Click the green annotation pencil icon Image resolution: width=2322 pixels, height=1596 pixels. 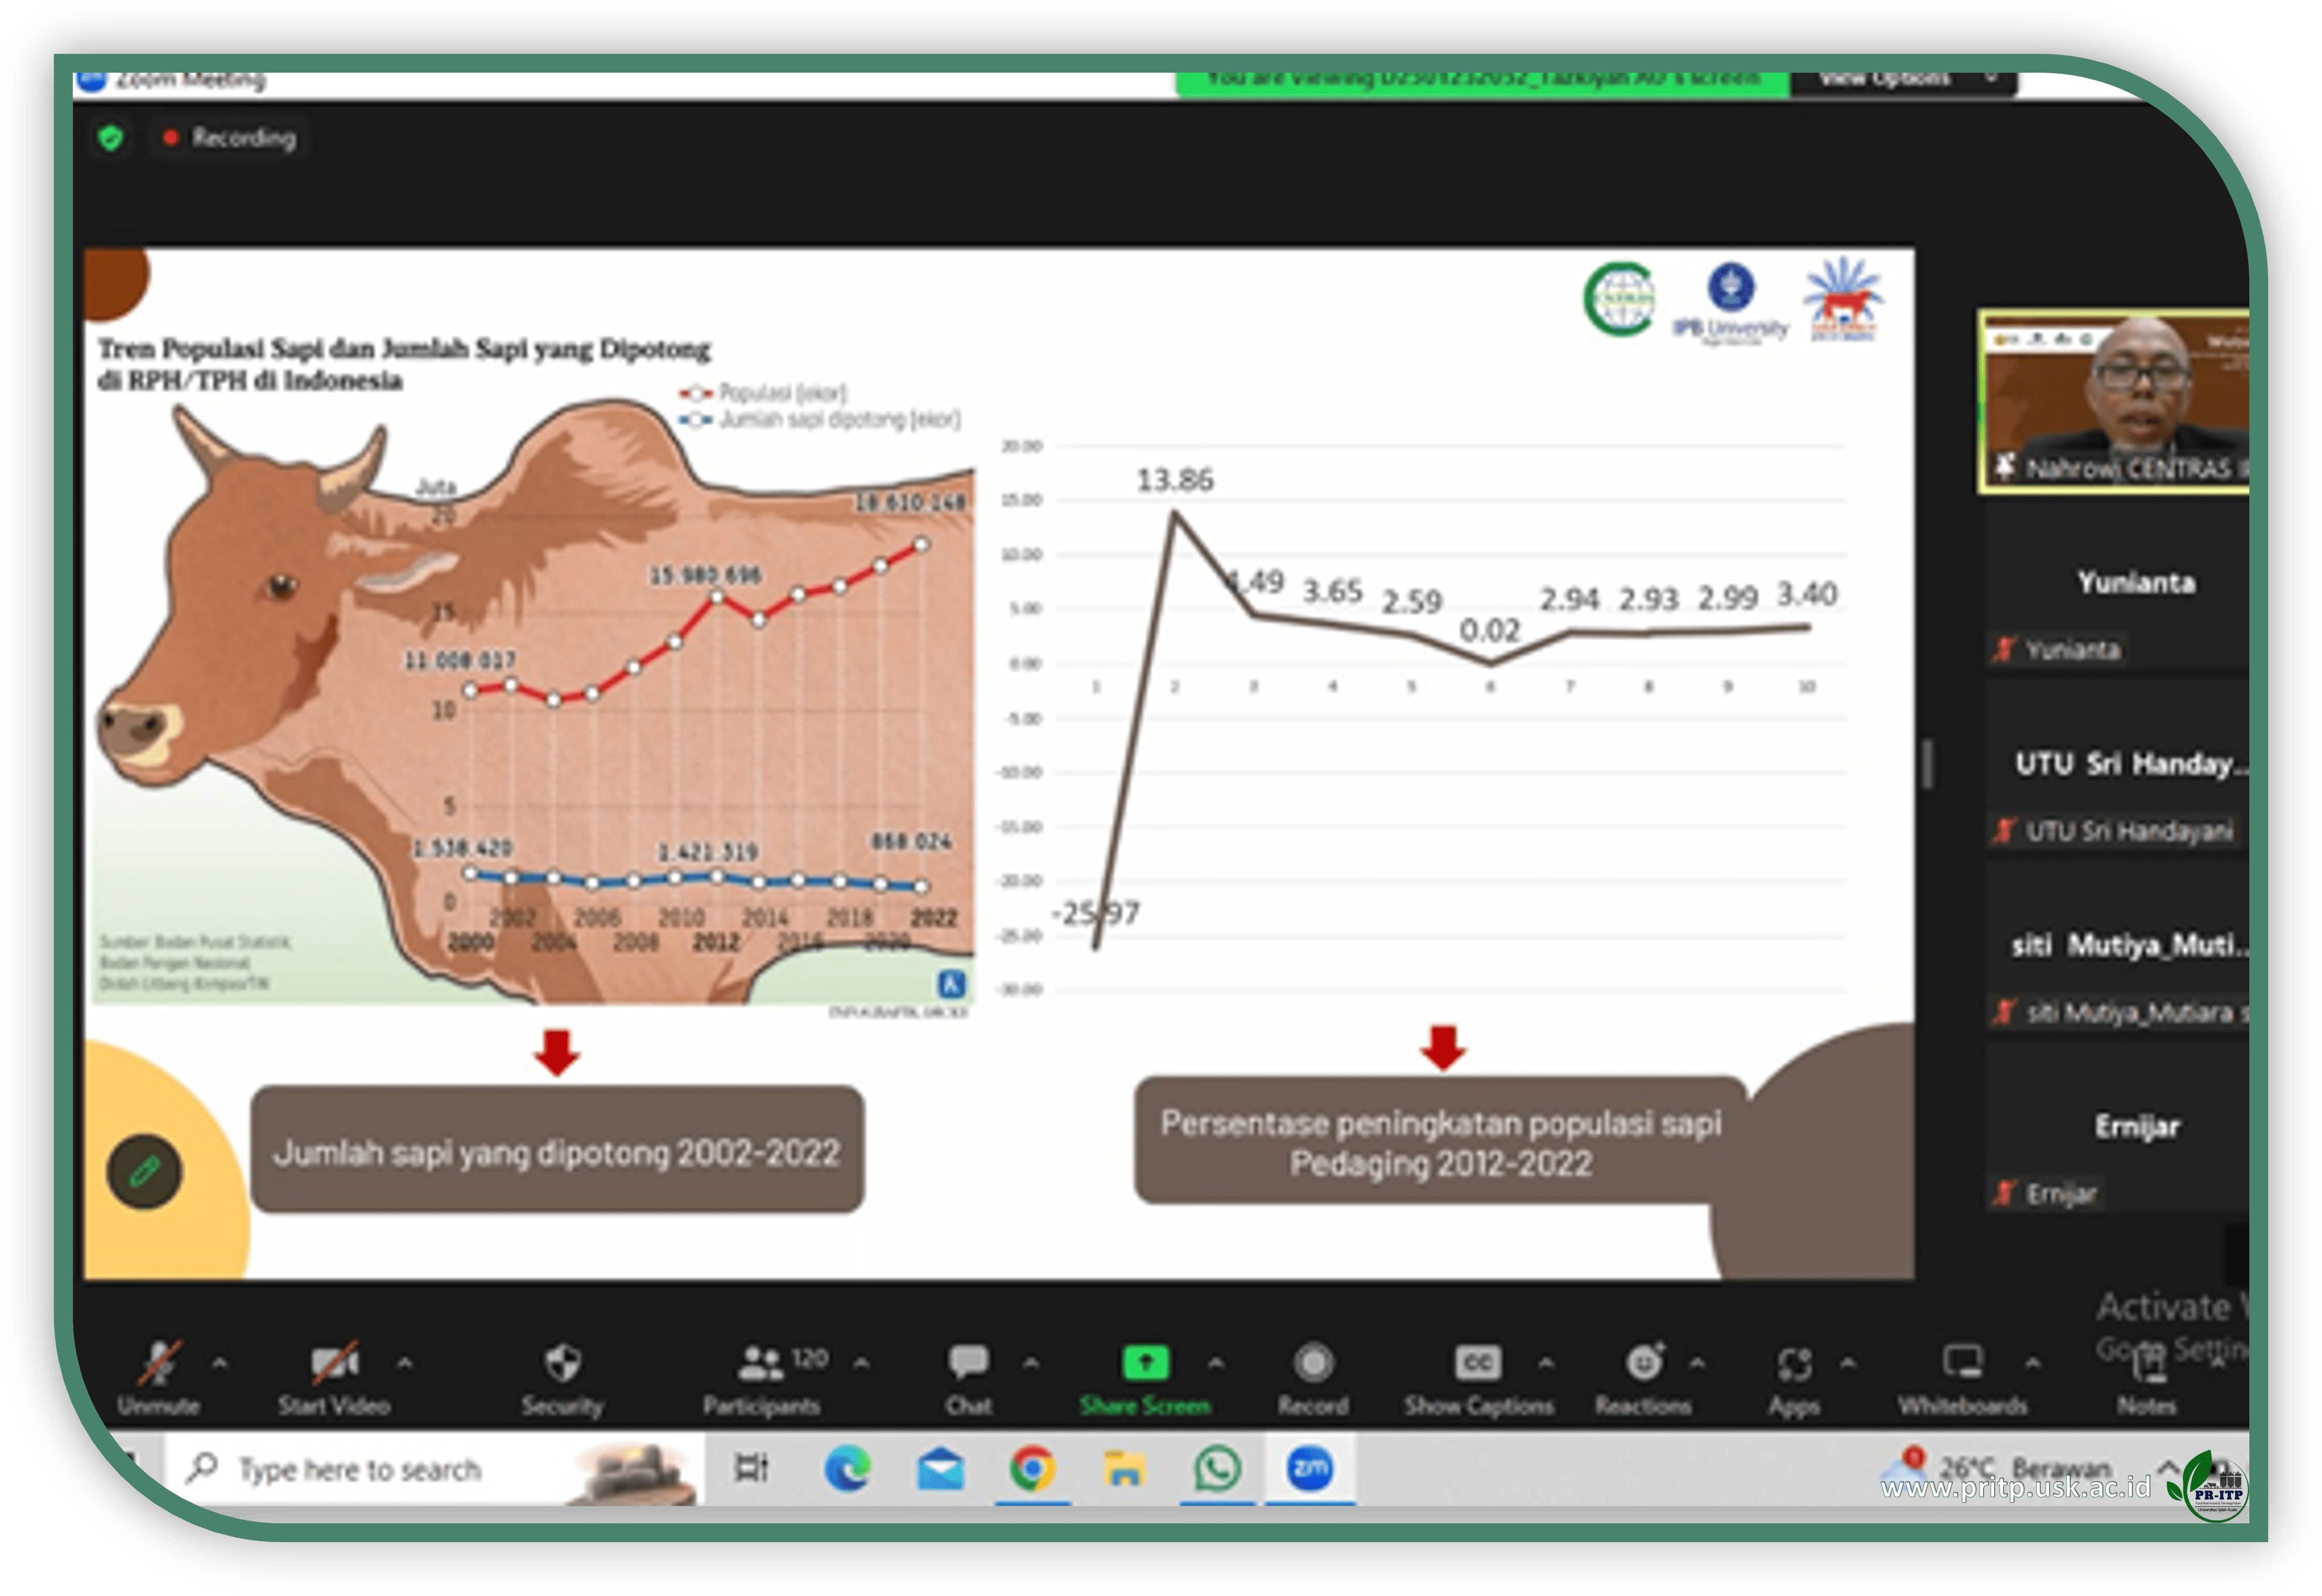tap(145, 1171)
